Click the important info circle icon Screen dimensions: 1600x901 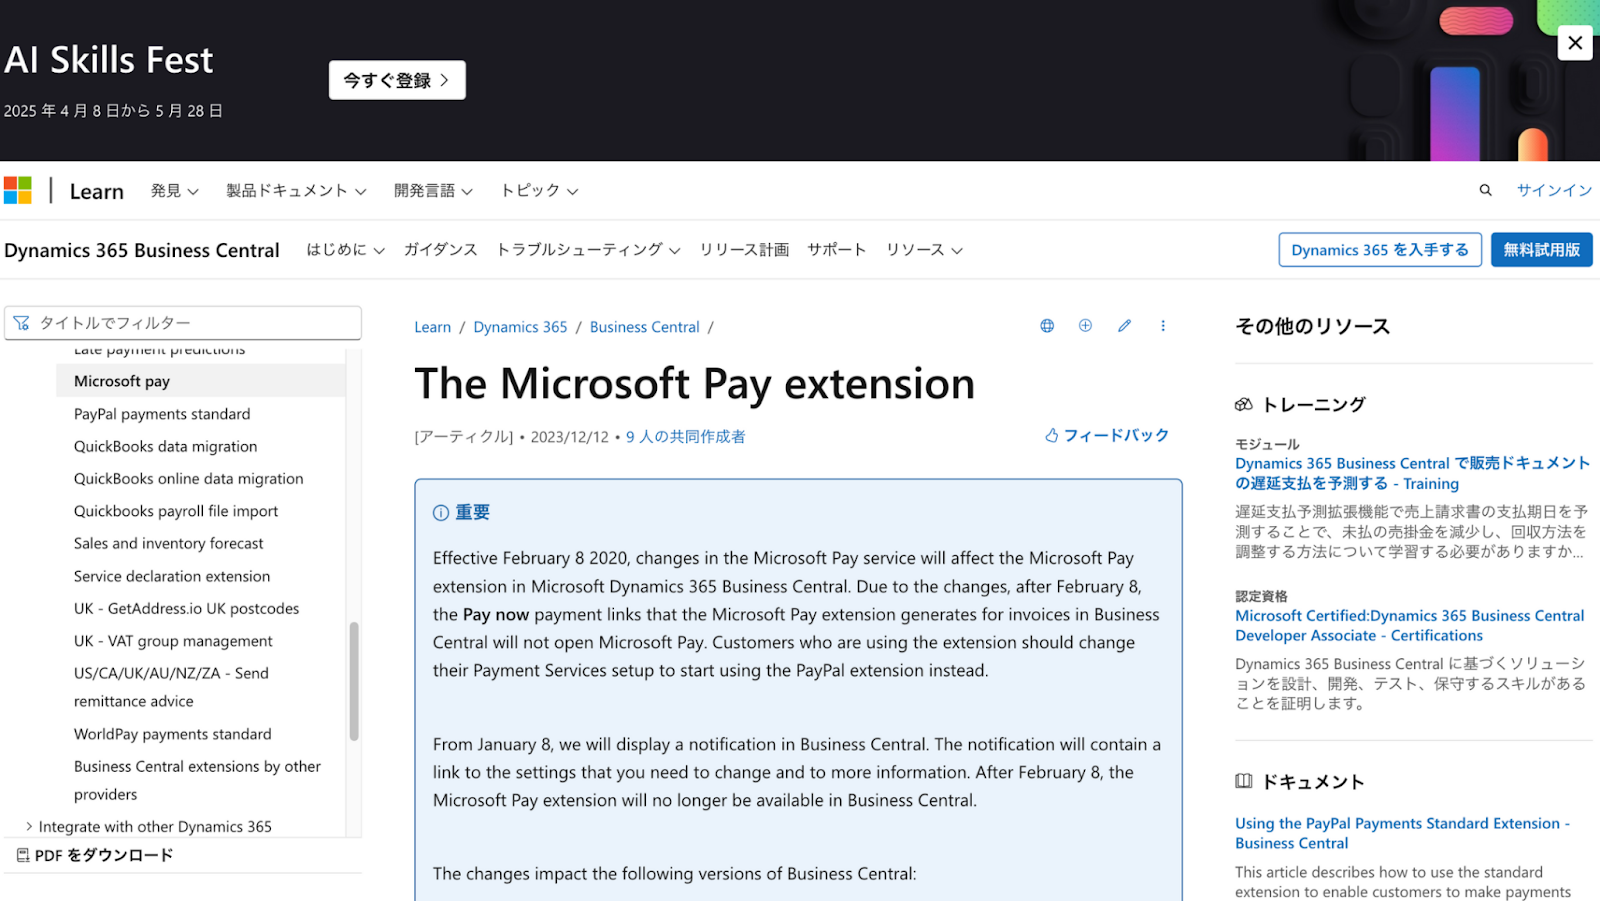coord(441,513)
